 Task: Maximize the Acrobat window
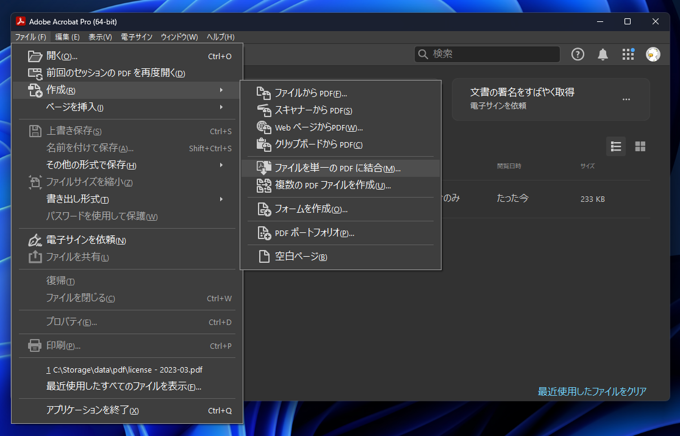point(627,21)
